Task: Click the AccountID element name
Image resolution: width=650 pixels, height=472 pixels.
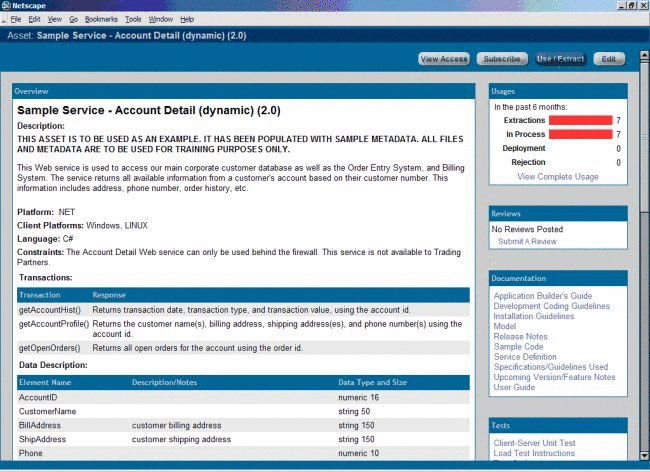Action: point(38,397)
